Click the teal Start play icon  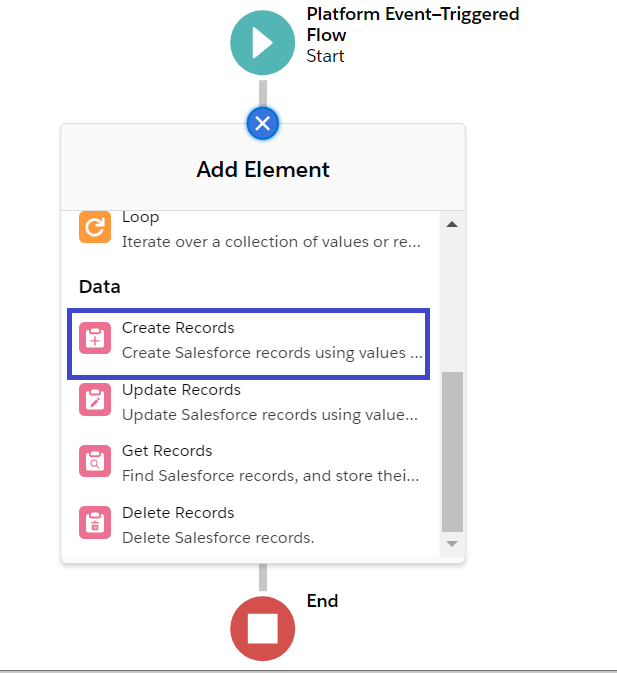[262, 42]
